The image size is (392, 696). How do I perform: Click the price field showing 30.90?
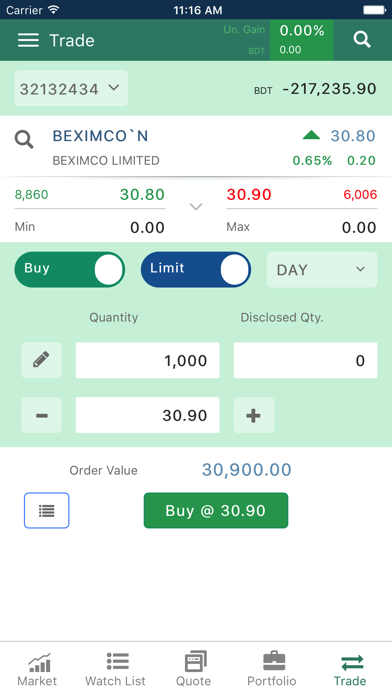point(147,415)
